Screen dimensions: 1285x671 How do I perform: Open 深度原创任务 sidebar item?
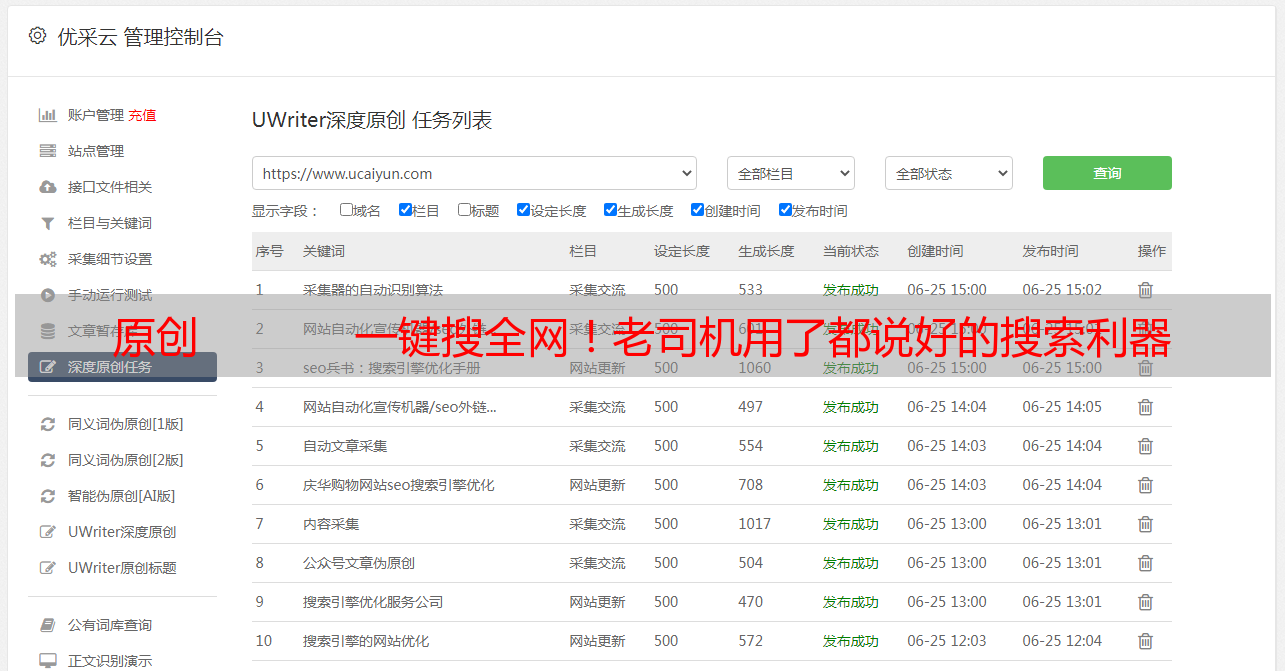pyautogui.click(x=122, y=367)
